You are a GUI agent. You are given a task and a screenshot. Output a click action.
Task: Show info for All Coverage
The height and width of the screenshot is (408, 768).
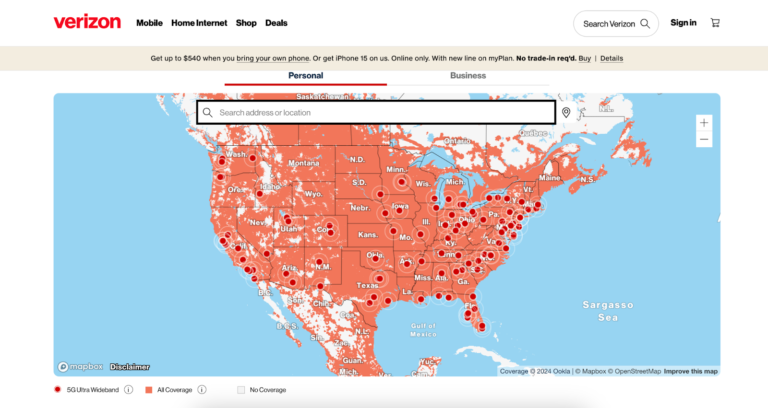click(x=202, y=390)
